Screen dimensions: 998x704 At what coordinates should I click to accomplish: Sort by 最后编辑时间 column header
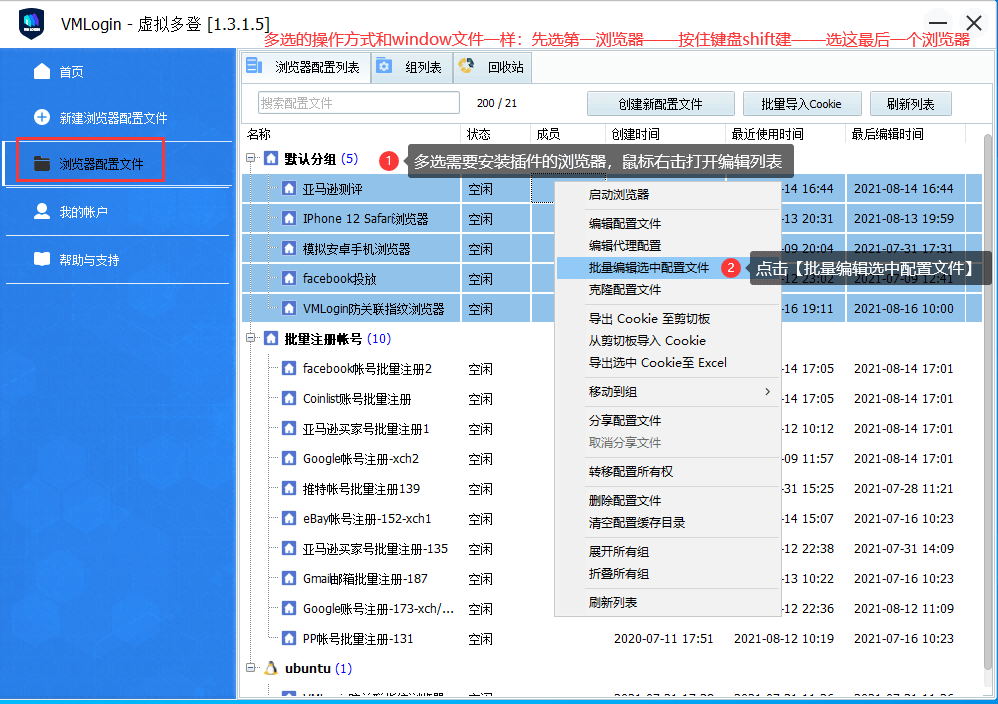point(905,134)
